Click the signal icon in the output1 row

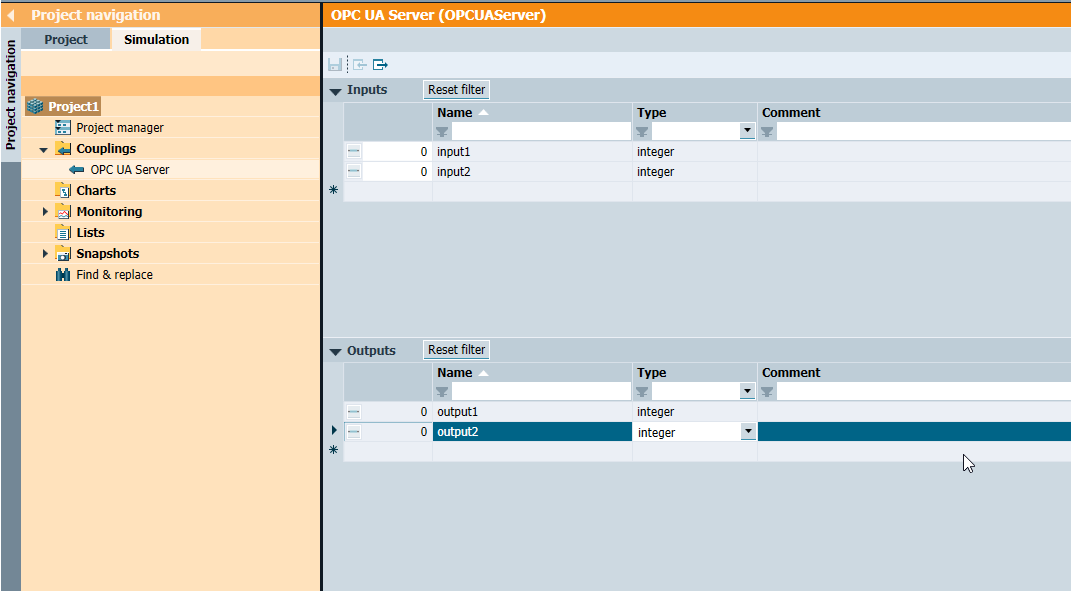point(354,412)
